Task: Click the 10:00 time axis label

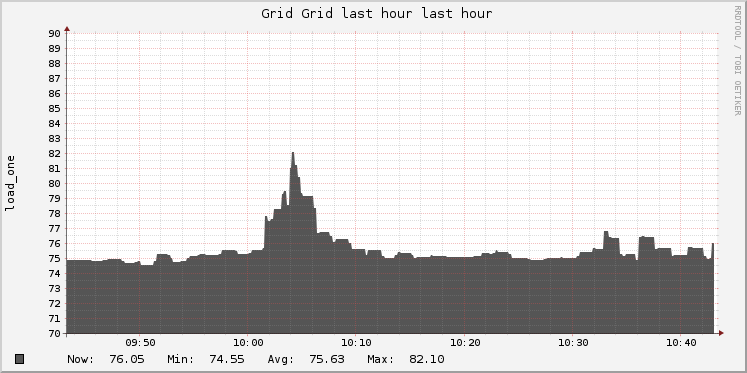Action: point(248,343)
